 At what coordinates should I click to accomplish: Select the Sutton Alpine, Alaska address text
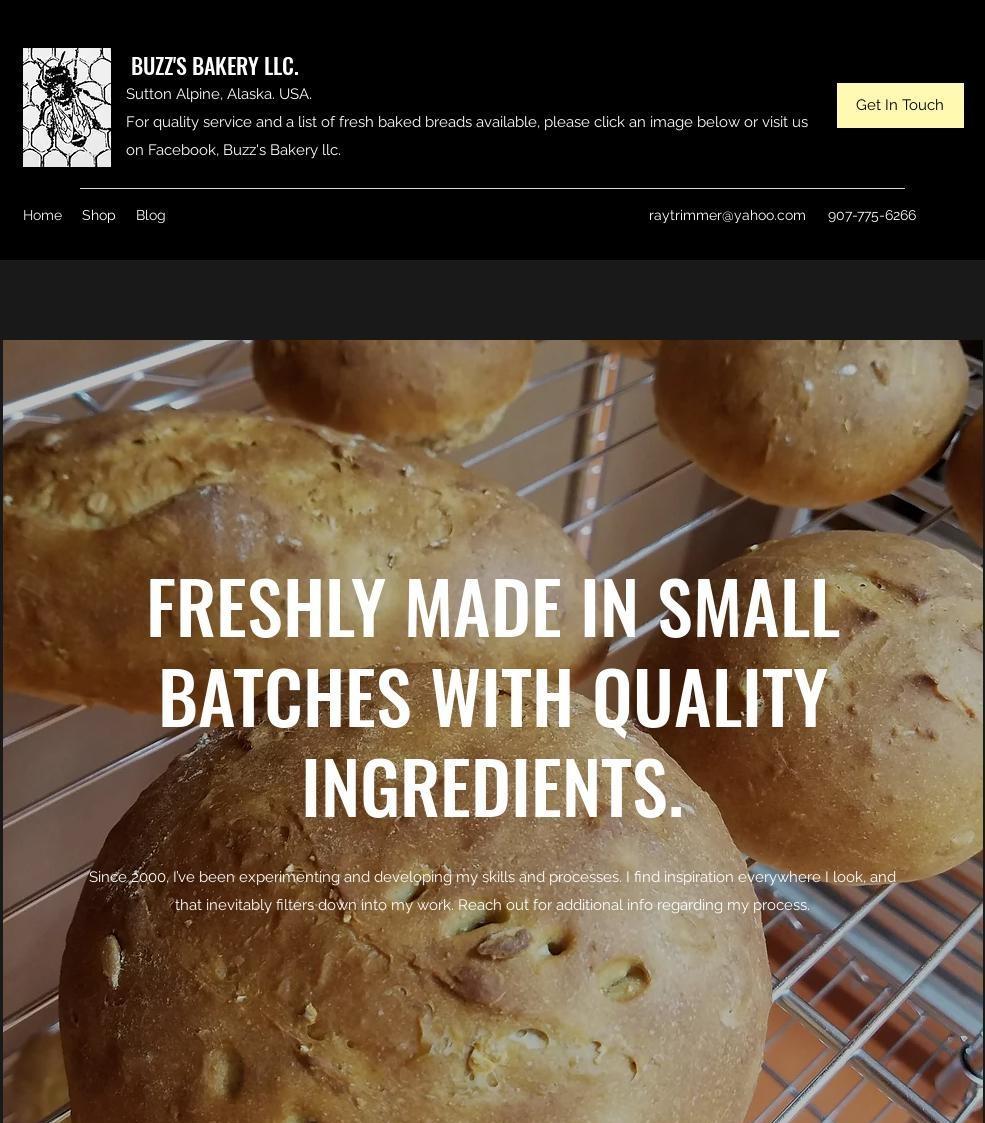pyautogui.click(x=218, y=94)
